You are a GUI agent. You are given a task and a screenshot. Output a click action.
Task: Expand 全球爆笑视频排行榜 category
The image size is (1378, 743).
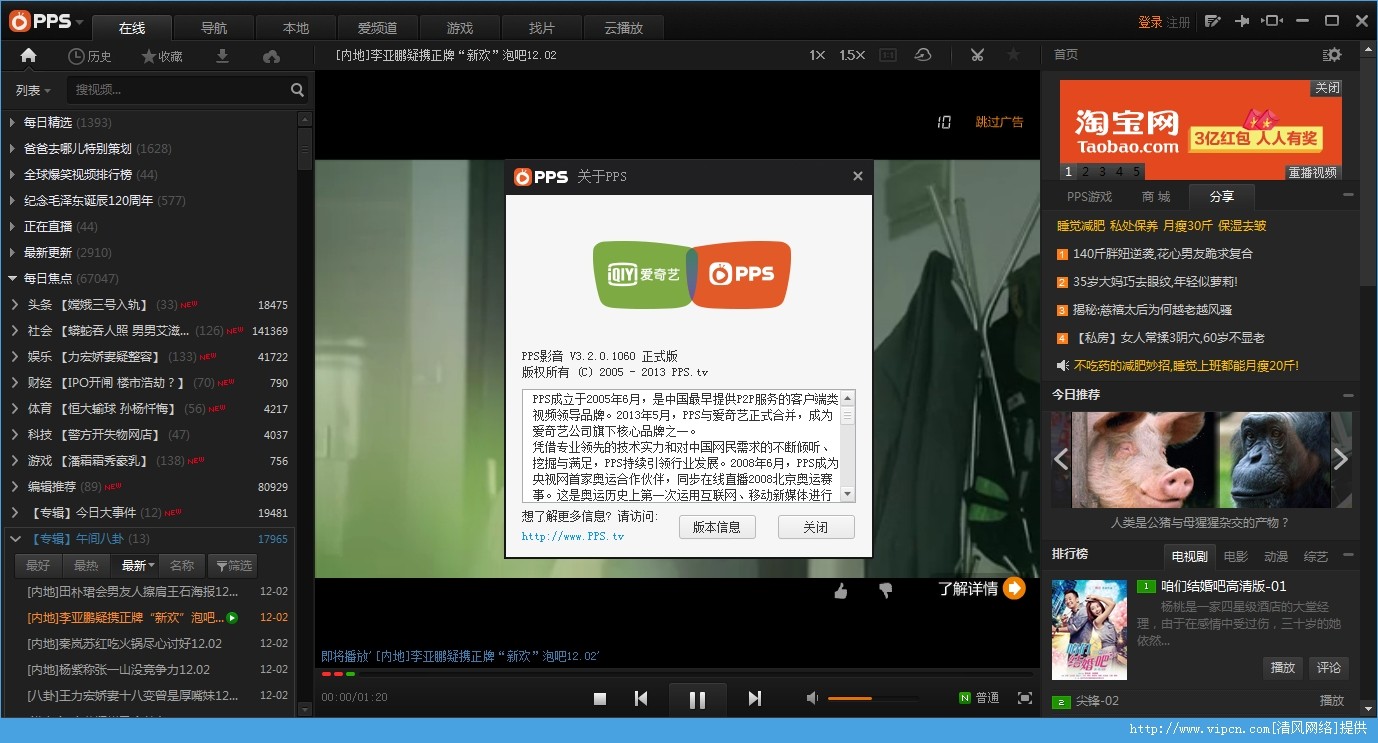click(x=12, y=174)
